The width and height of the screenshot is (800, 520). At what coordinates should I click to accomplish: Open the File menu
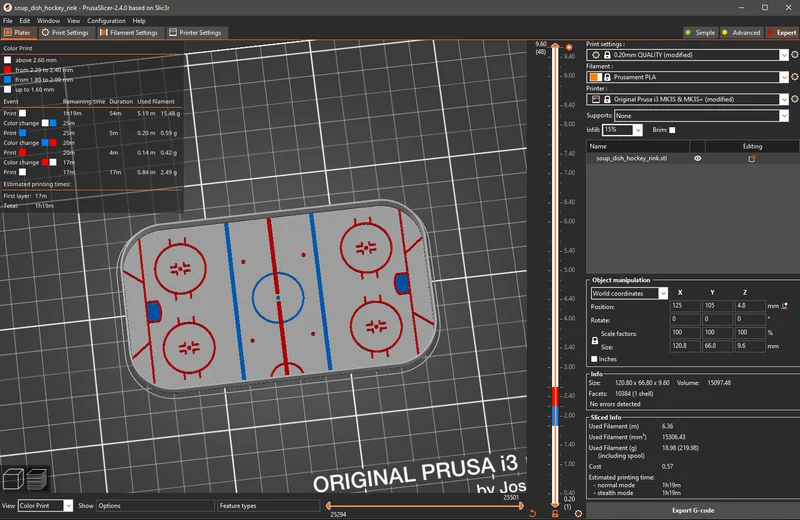tap(8, 21)
